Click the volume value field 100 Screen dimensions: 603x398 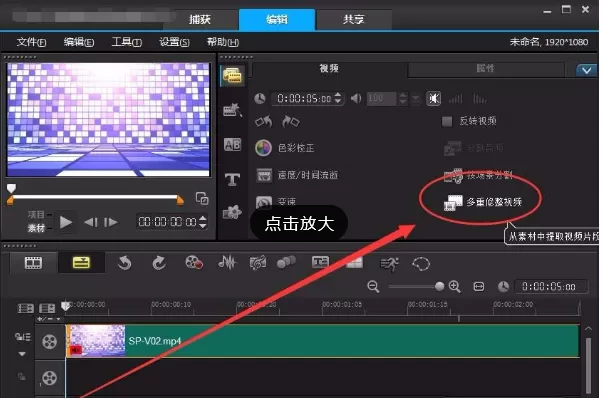381,98
